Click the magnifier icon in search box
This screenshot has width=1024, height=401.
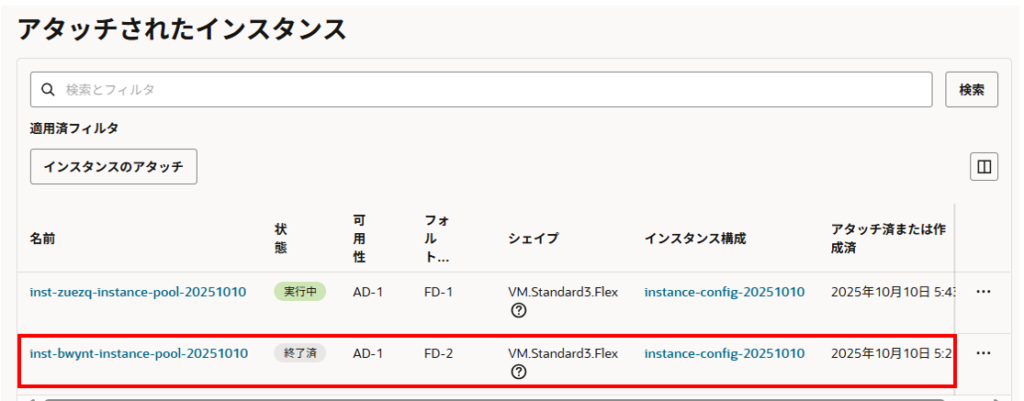[47, 89]
